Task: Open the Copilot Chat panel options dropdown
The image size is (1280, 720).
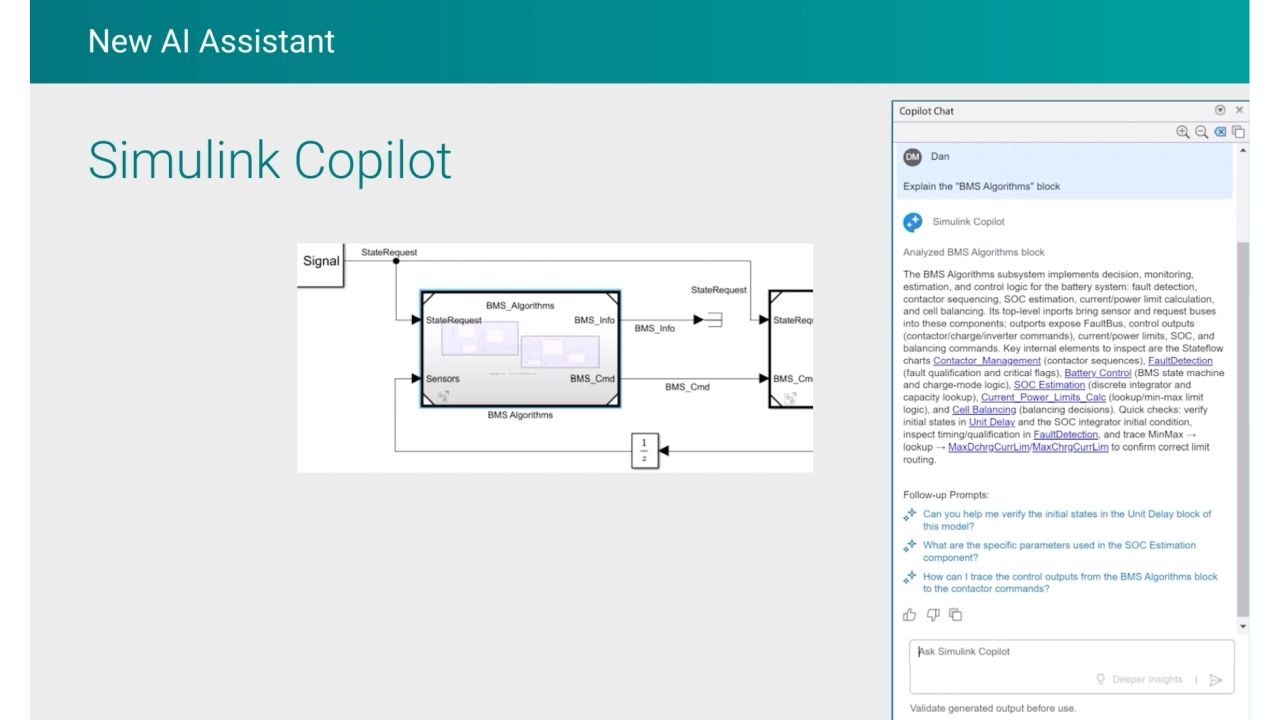Action: [1220, 110]
